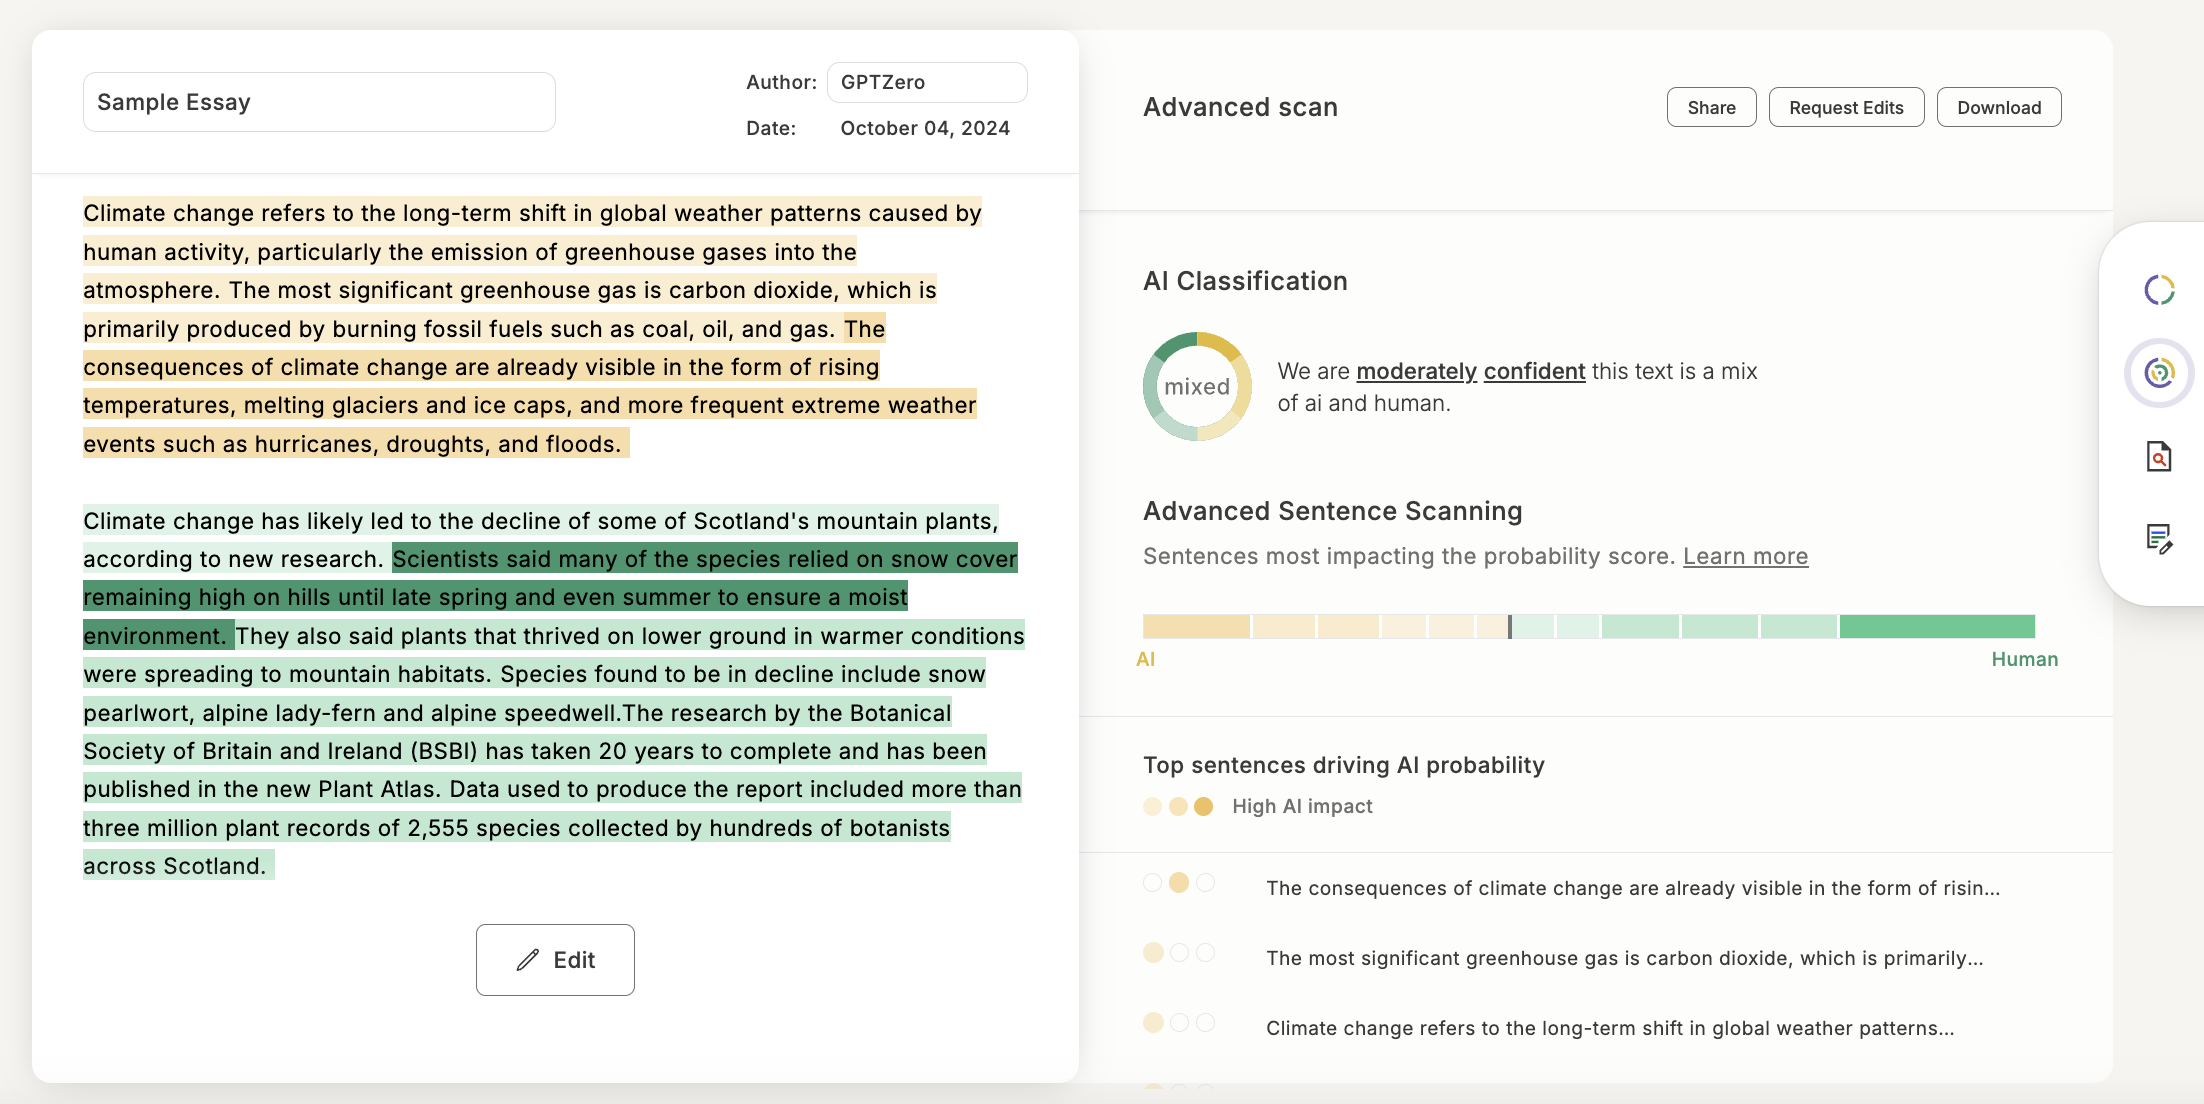Click the Share button
This screenshot has width=2204, height=1104.
pos(1711,107)
